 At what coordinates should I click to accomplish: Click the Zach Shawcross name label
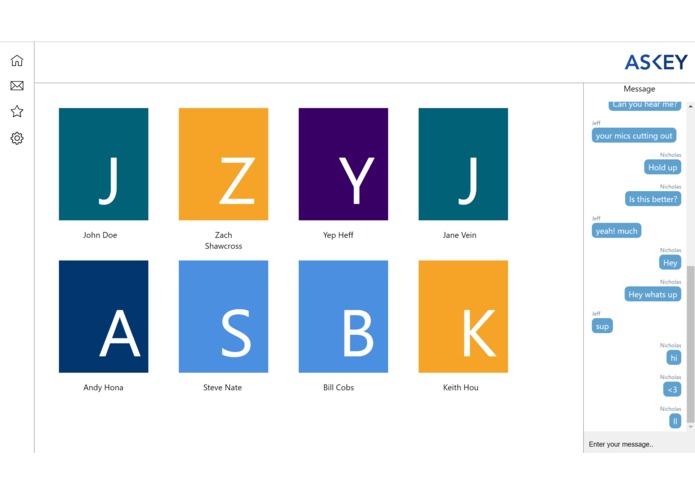(223, 240)
